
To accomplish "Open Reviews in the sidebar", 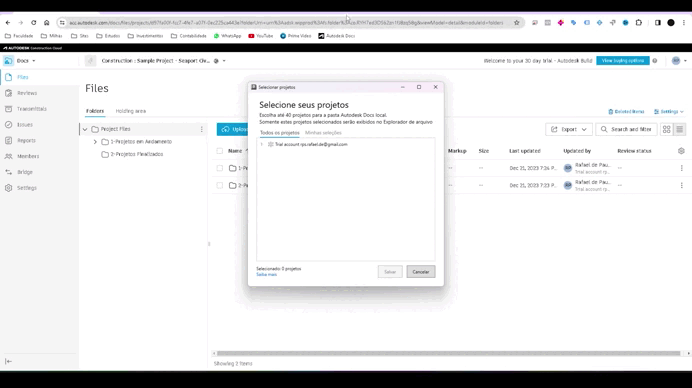I will point(26,93).
